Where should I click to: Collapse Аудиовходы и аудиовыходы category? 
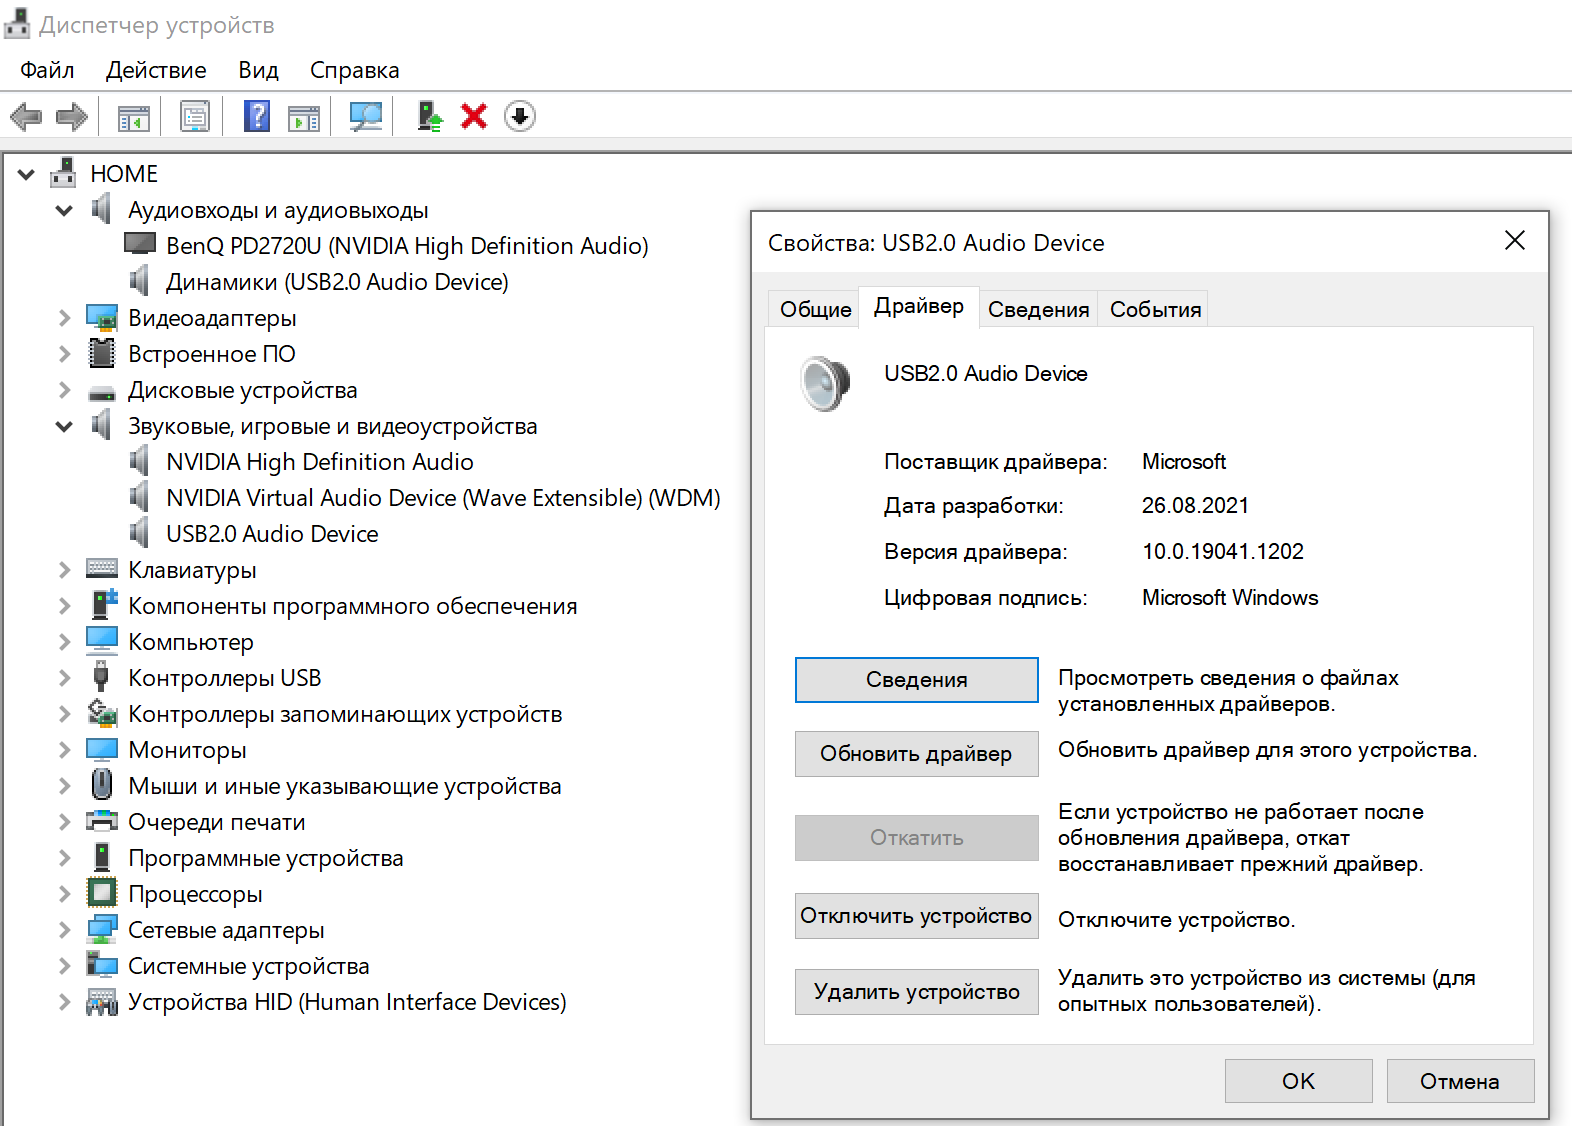click(x=64, y=211)
